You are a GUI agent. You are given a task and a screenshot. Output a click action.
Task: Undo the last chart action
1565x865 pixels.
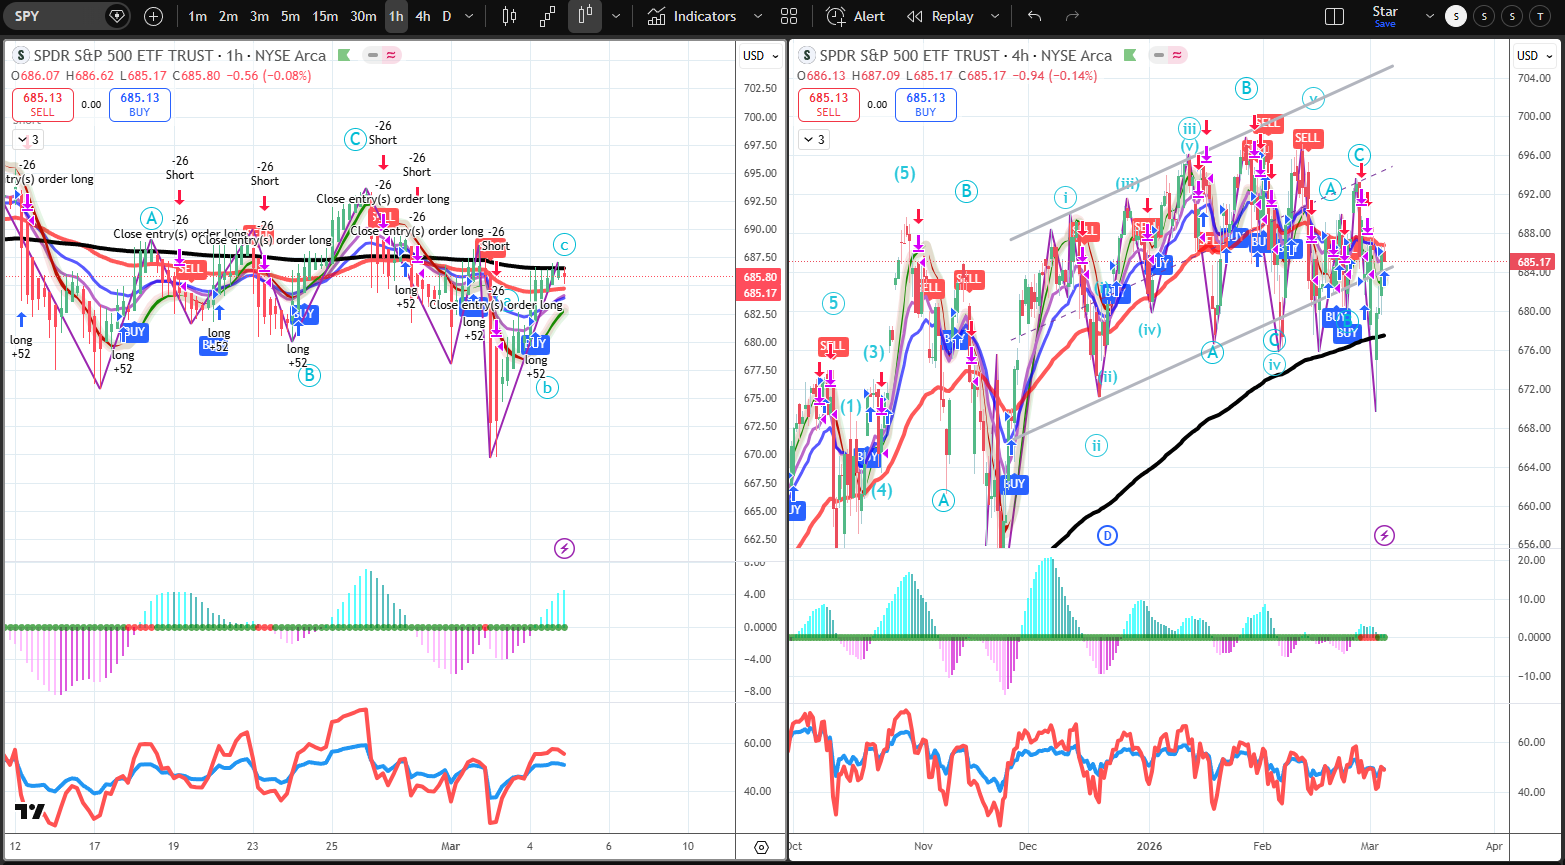pyautogui.click(x=1034, y=16)
